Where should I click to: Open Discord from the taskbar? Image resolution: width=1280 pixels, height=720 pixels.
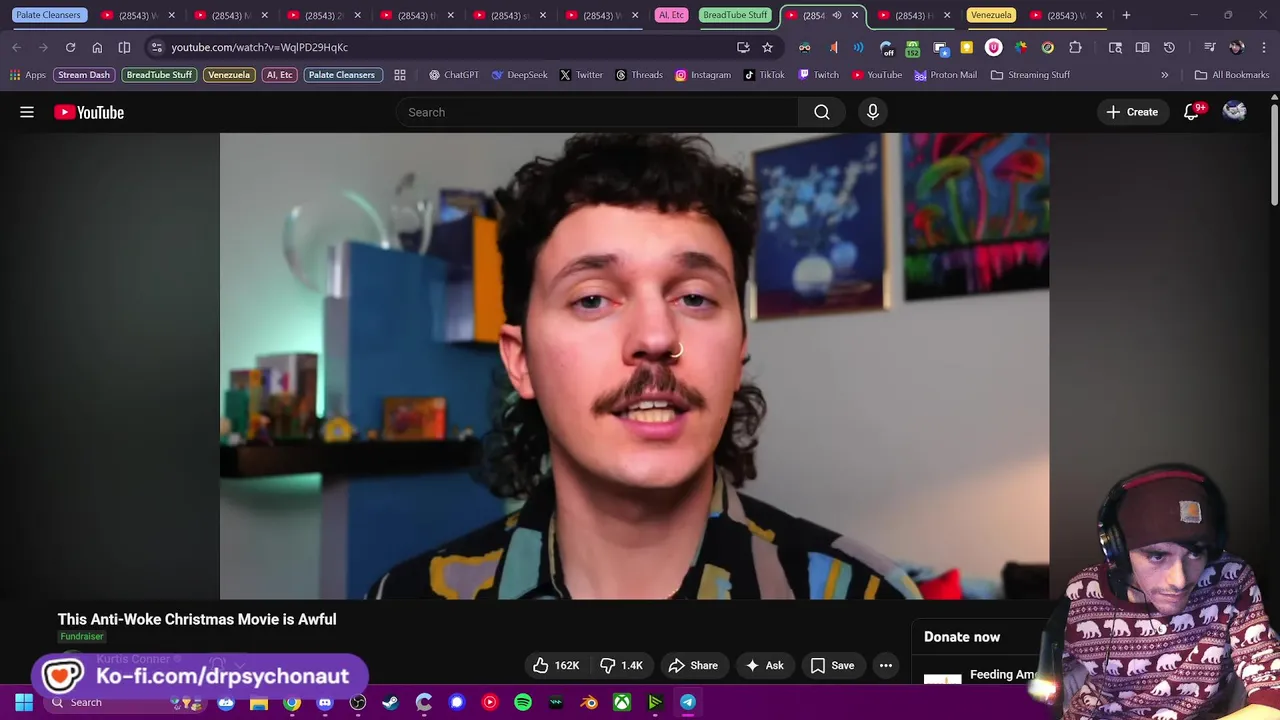[325, 702]
